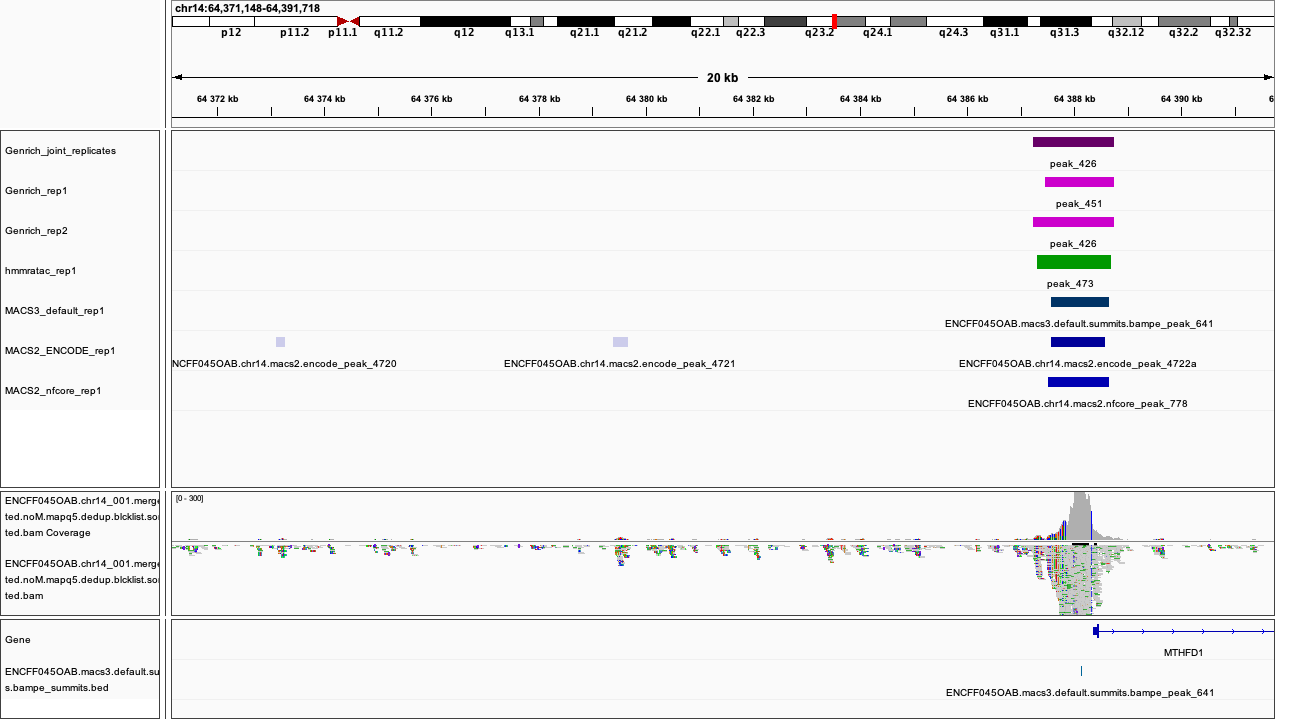Select the hmmratac_rep1 track name
Image resolution: width=1292 pixels, height=719 pixels.
pyautogui.click(x=41, y=271)
